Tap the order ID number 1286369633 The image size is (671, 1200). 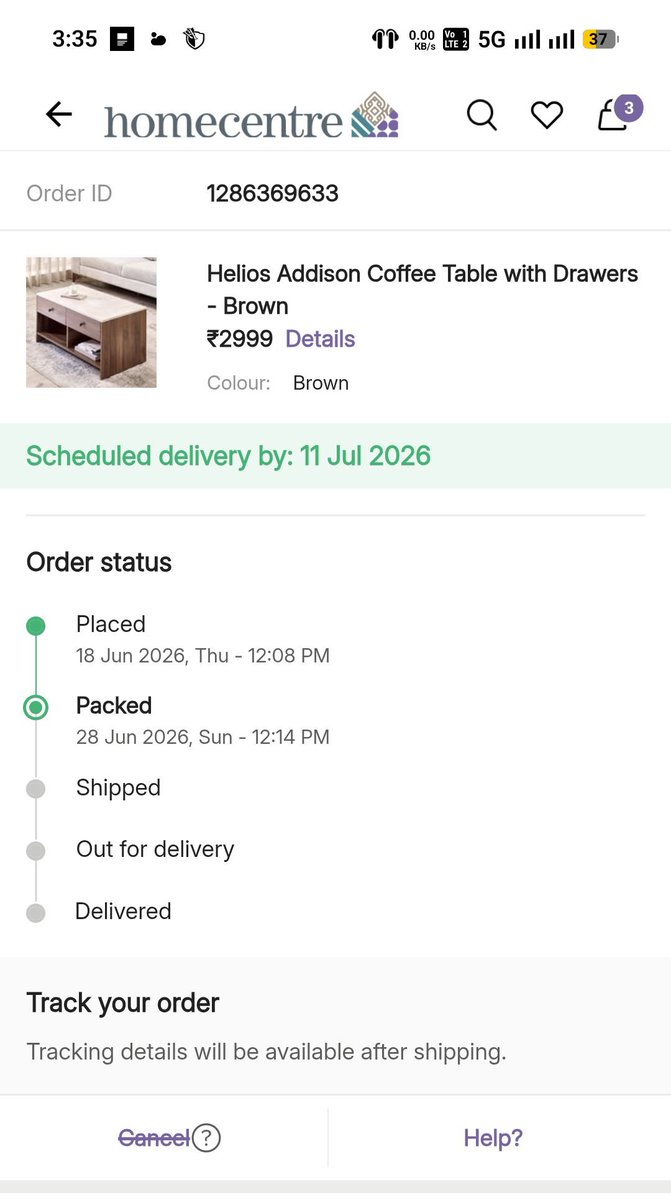(x=273, y=193)
